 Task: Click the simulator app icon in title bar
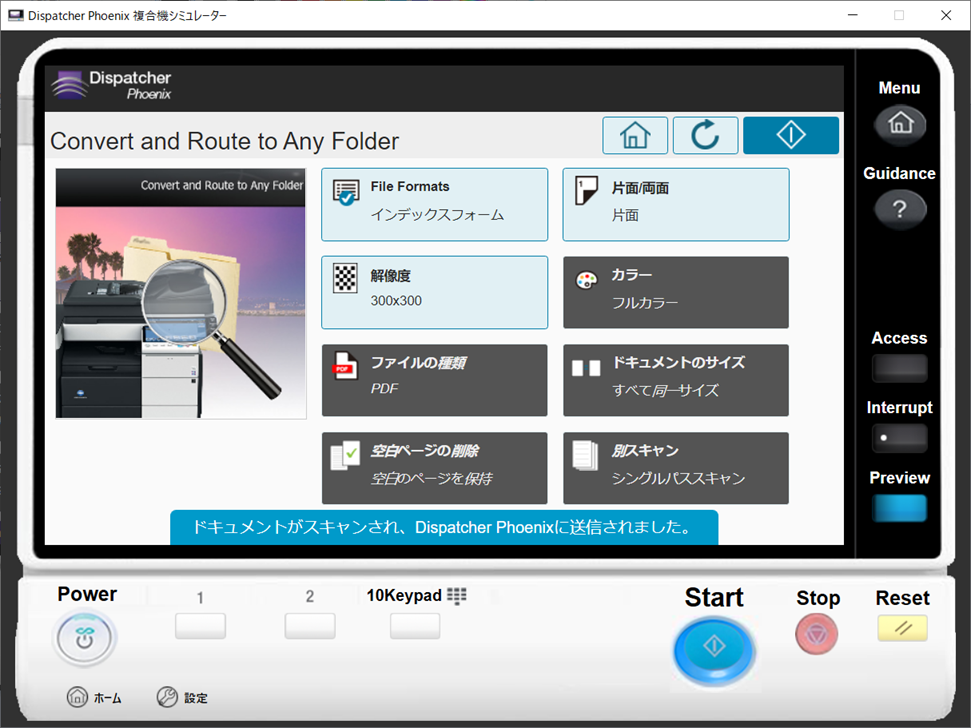[15, 15]
